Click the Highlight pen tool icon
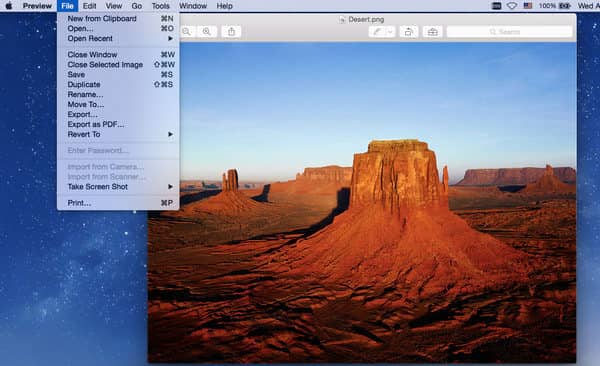The image size is (600, 366). (377, 32)
